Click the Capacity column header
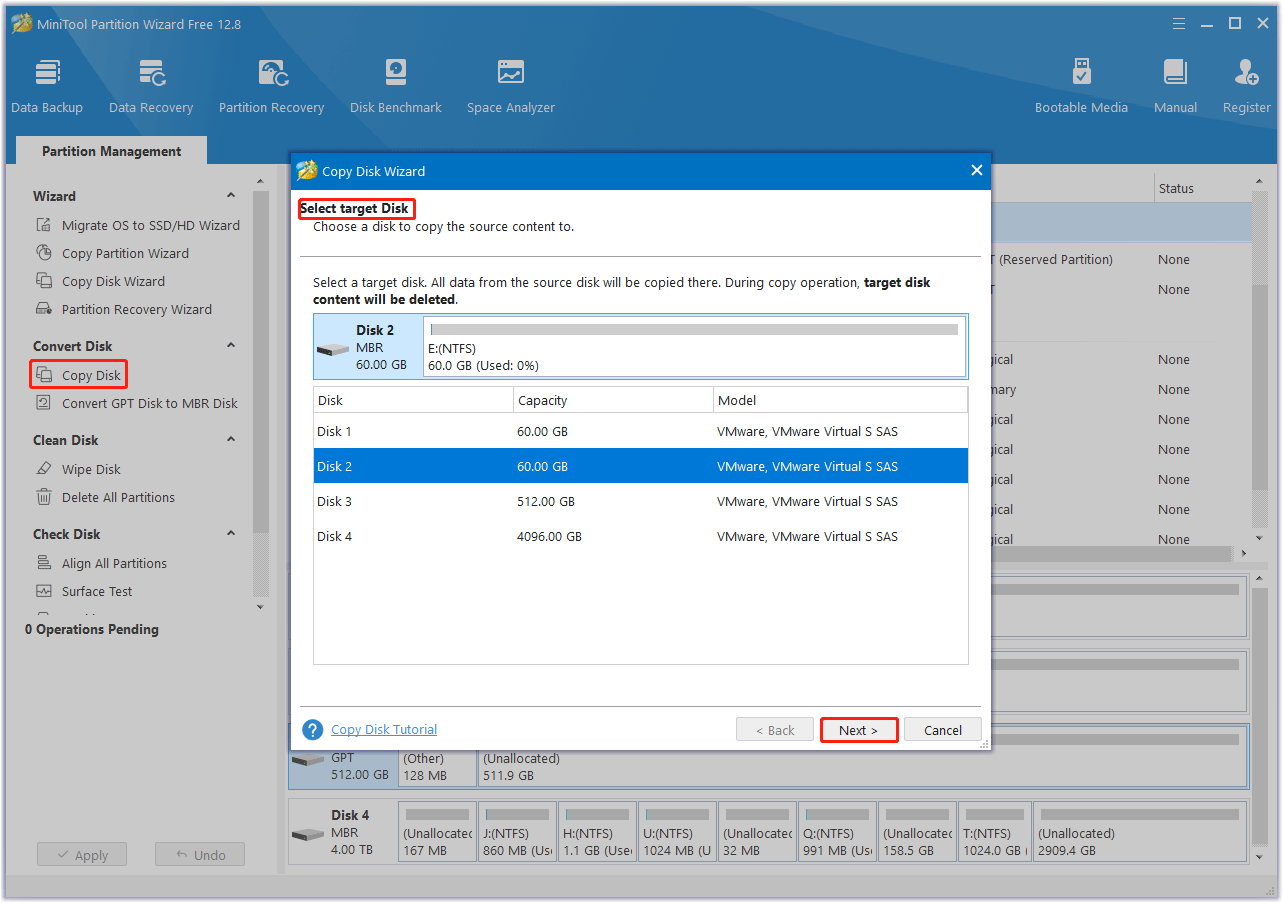Viewport: 1283px width, 904px height. point(613,400)
